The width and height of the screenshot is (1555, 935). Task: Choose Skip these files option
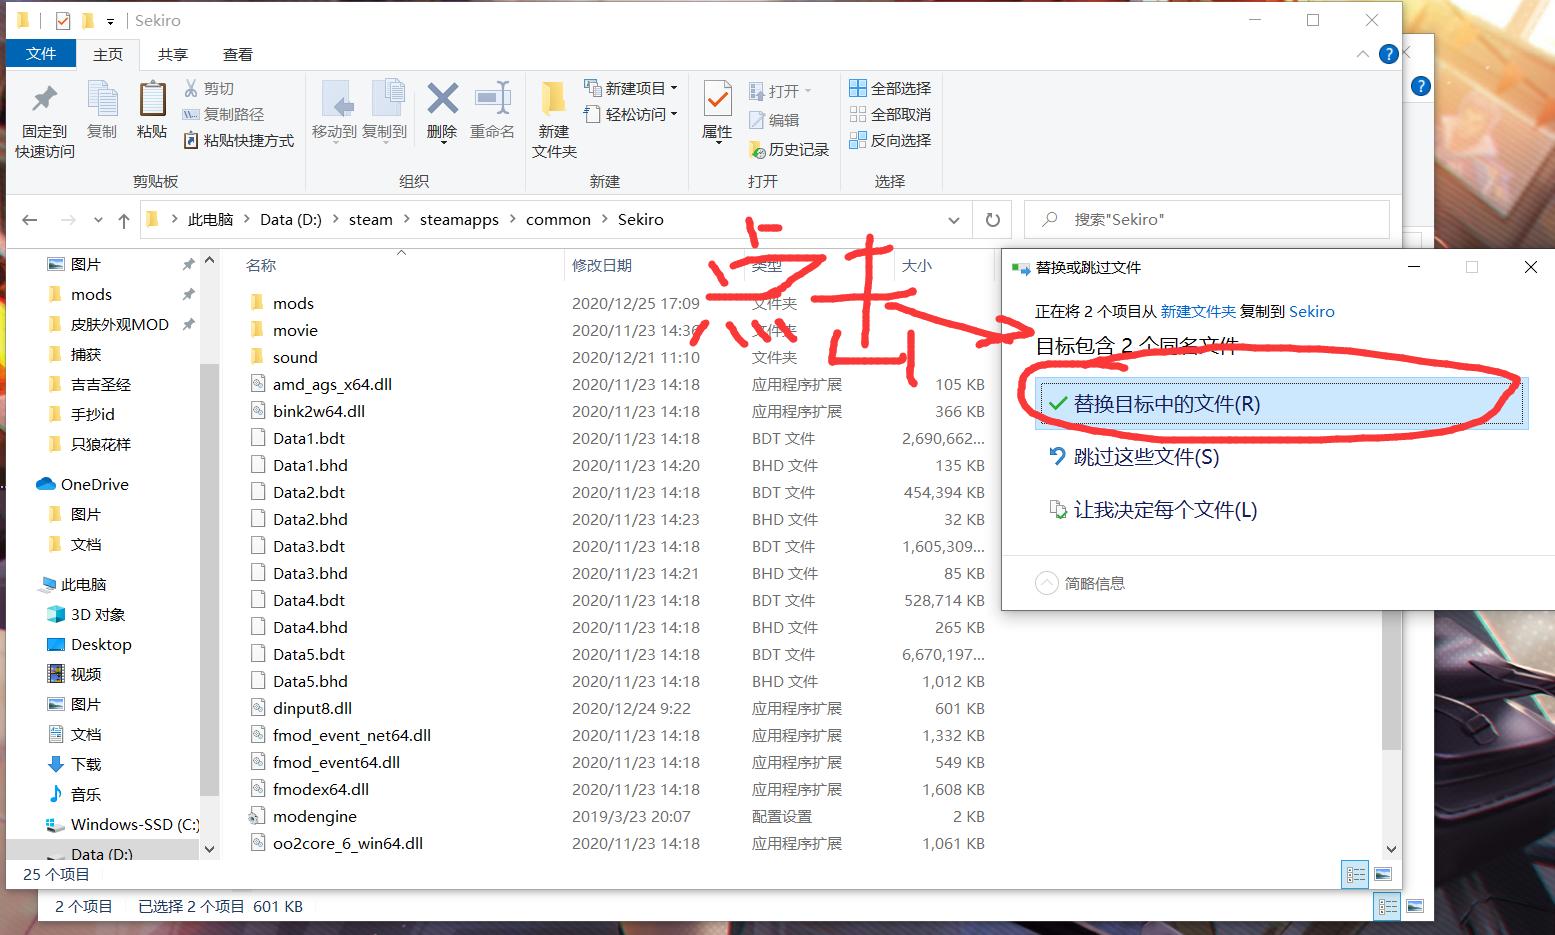point(1146,457)
